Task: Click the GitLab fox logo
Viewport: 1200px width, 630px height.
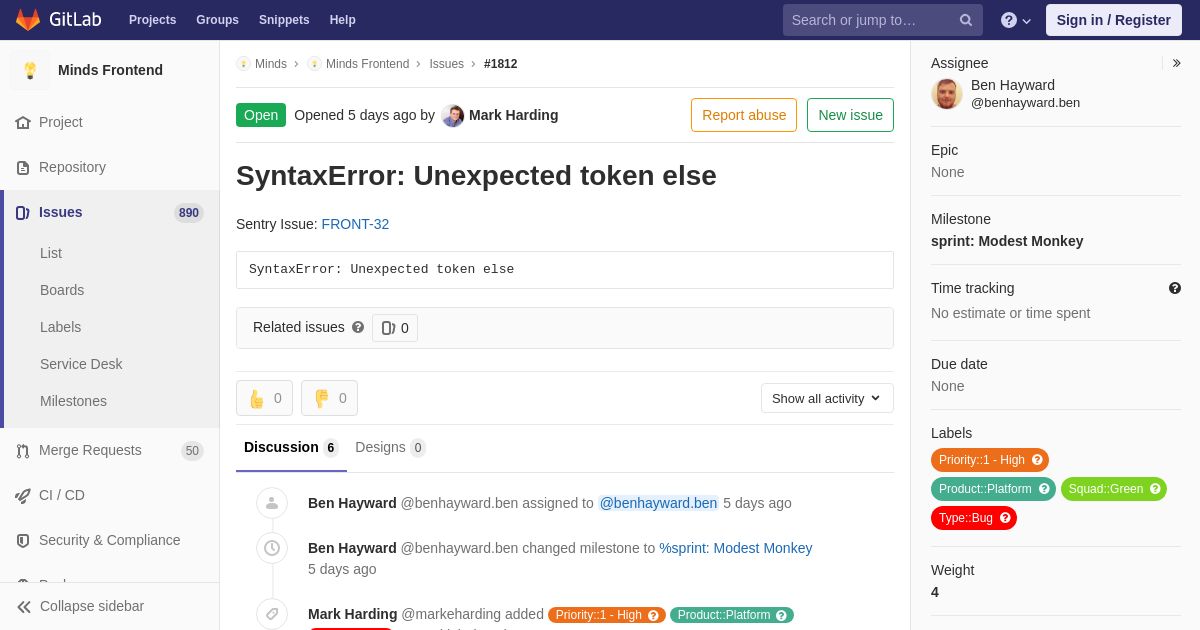Action: tap(28, 20)
